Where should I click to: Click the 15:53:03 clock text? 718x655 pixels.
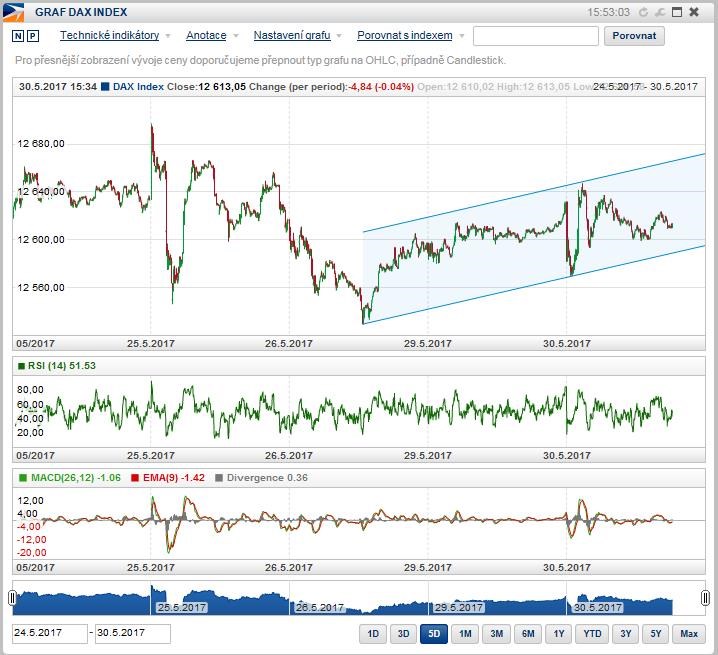tap(609, 12)
